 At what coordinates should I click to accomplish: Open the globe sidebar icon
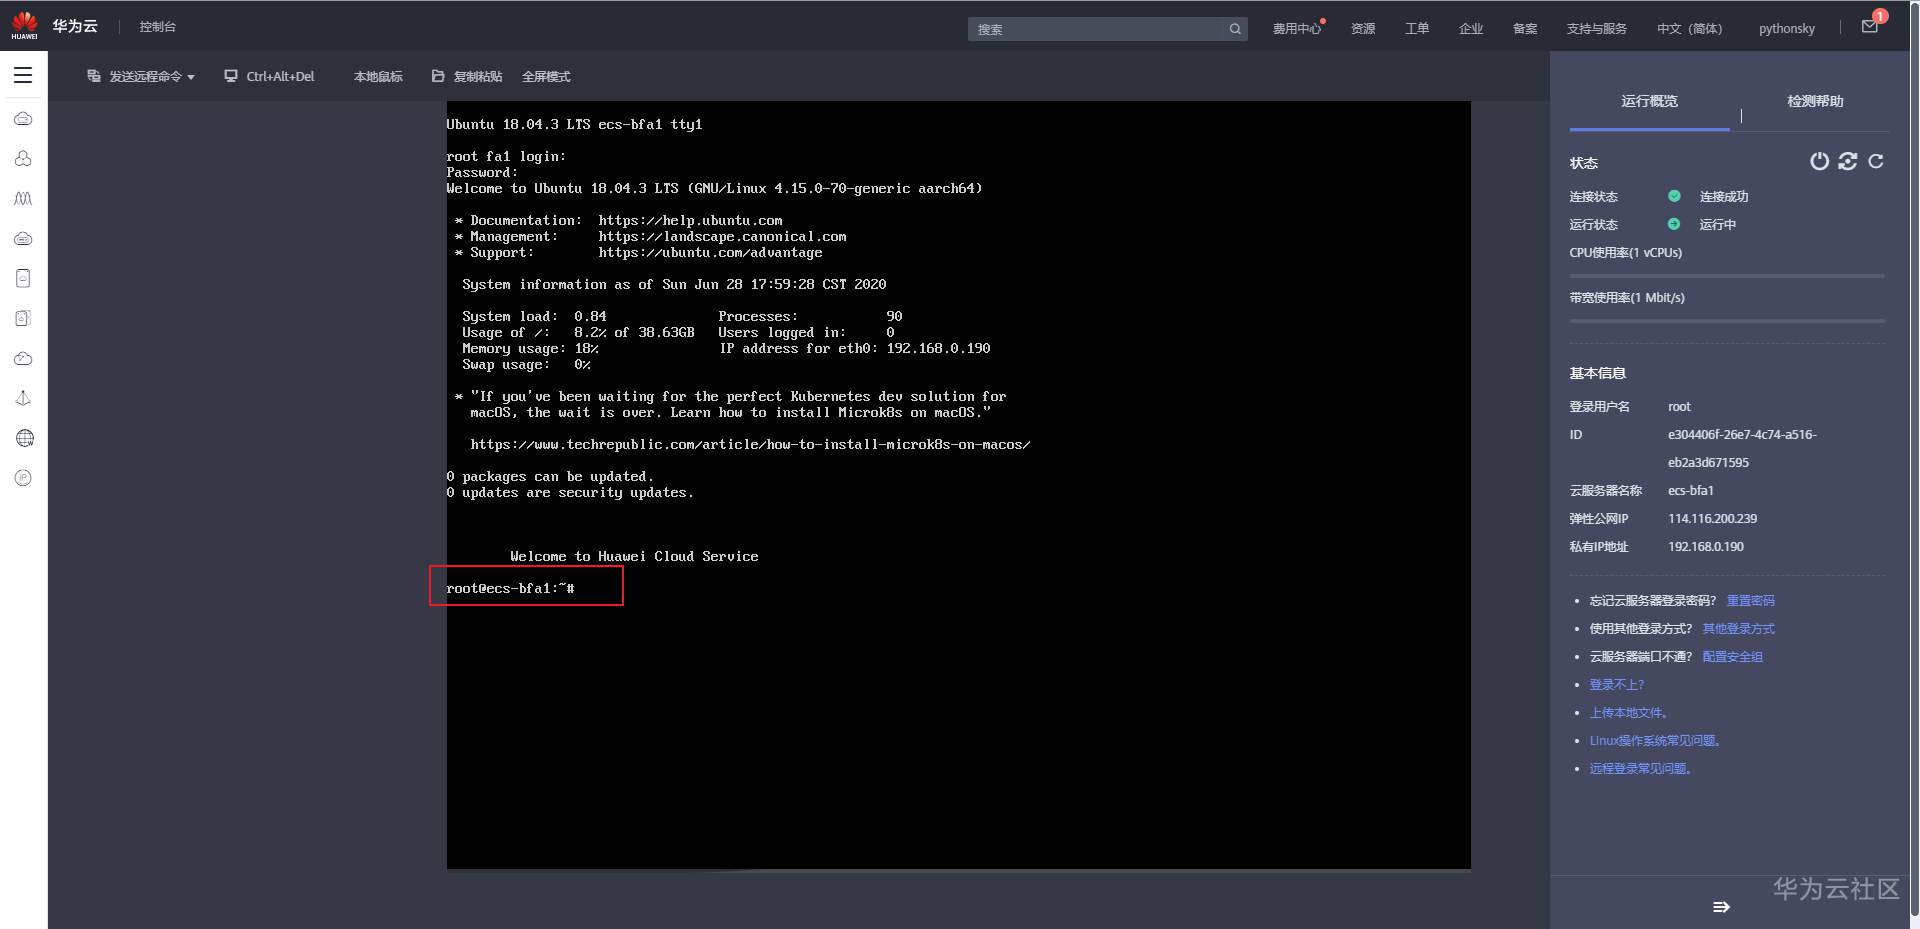coord(24,438)
